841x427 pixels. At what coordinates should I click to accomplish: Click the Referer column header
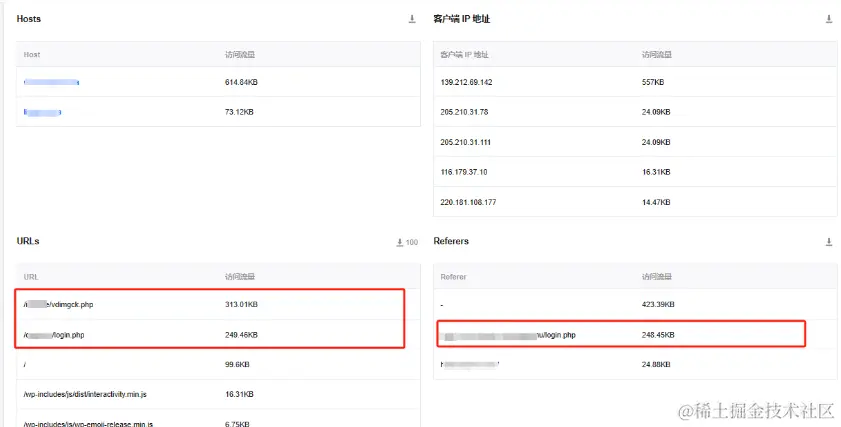pos(454,277)
